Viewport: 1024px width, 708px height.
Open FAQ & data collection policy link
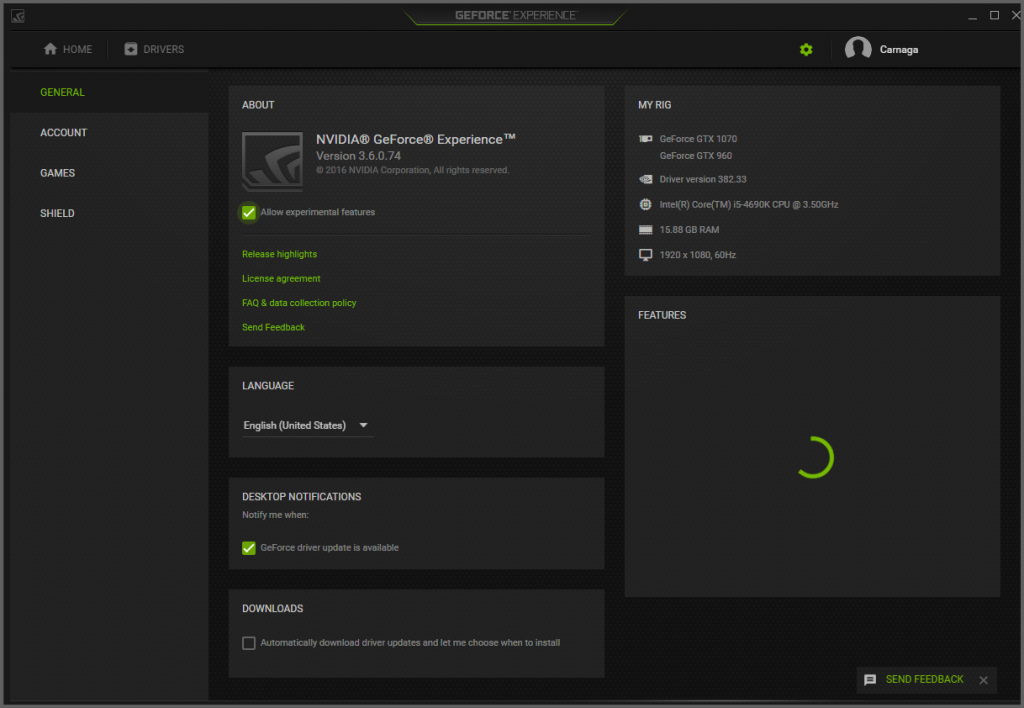click(299, 303)
